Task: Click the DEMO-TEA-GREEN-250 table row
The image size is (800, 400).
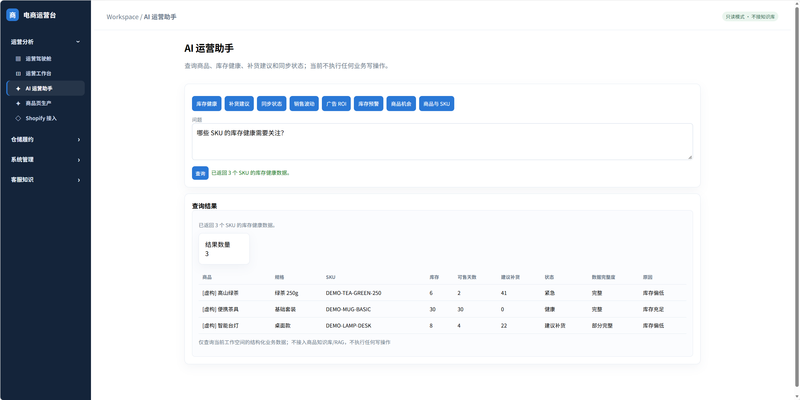Action: click(442, 293)
